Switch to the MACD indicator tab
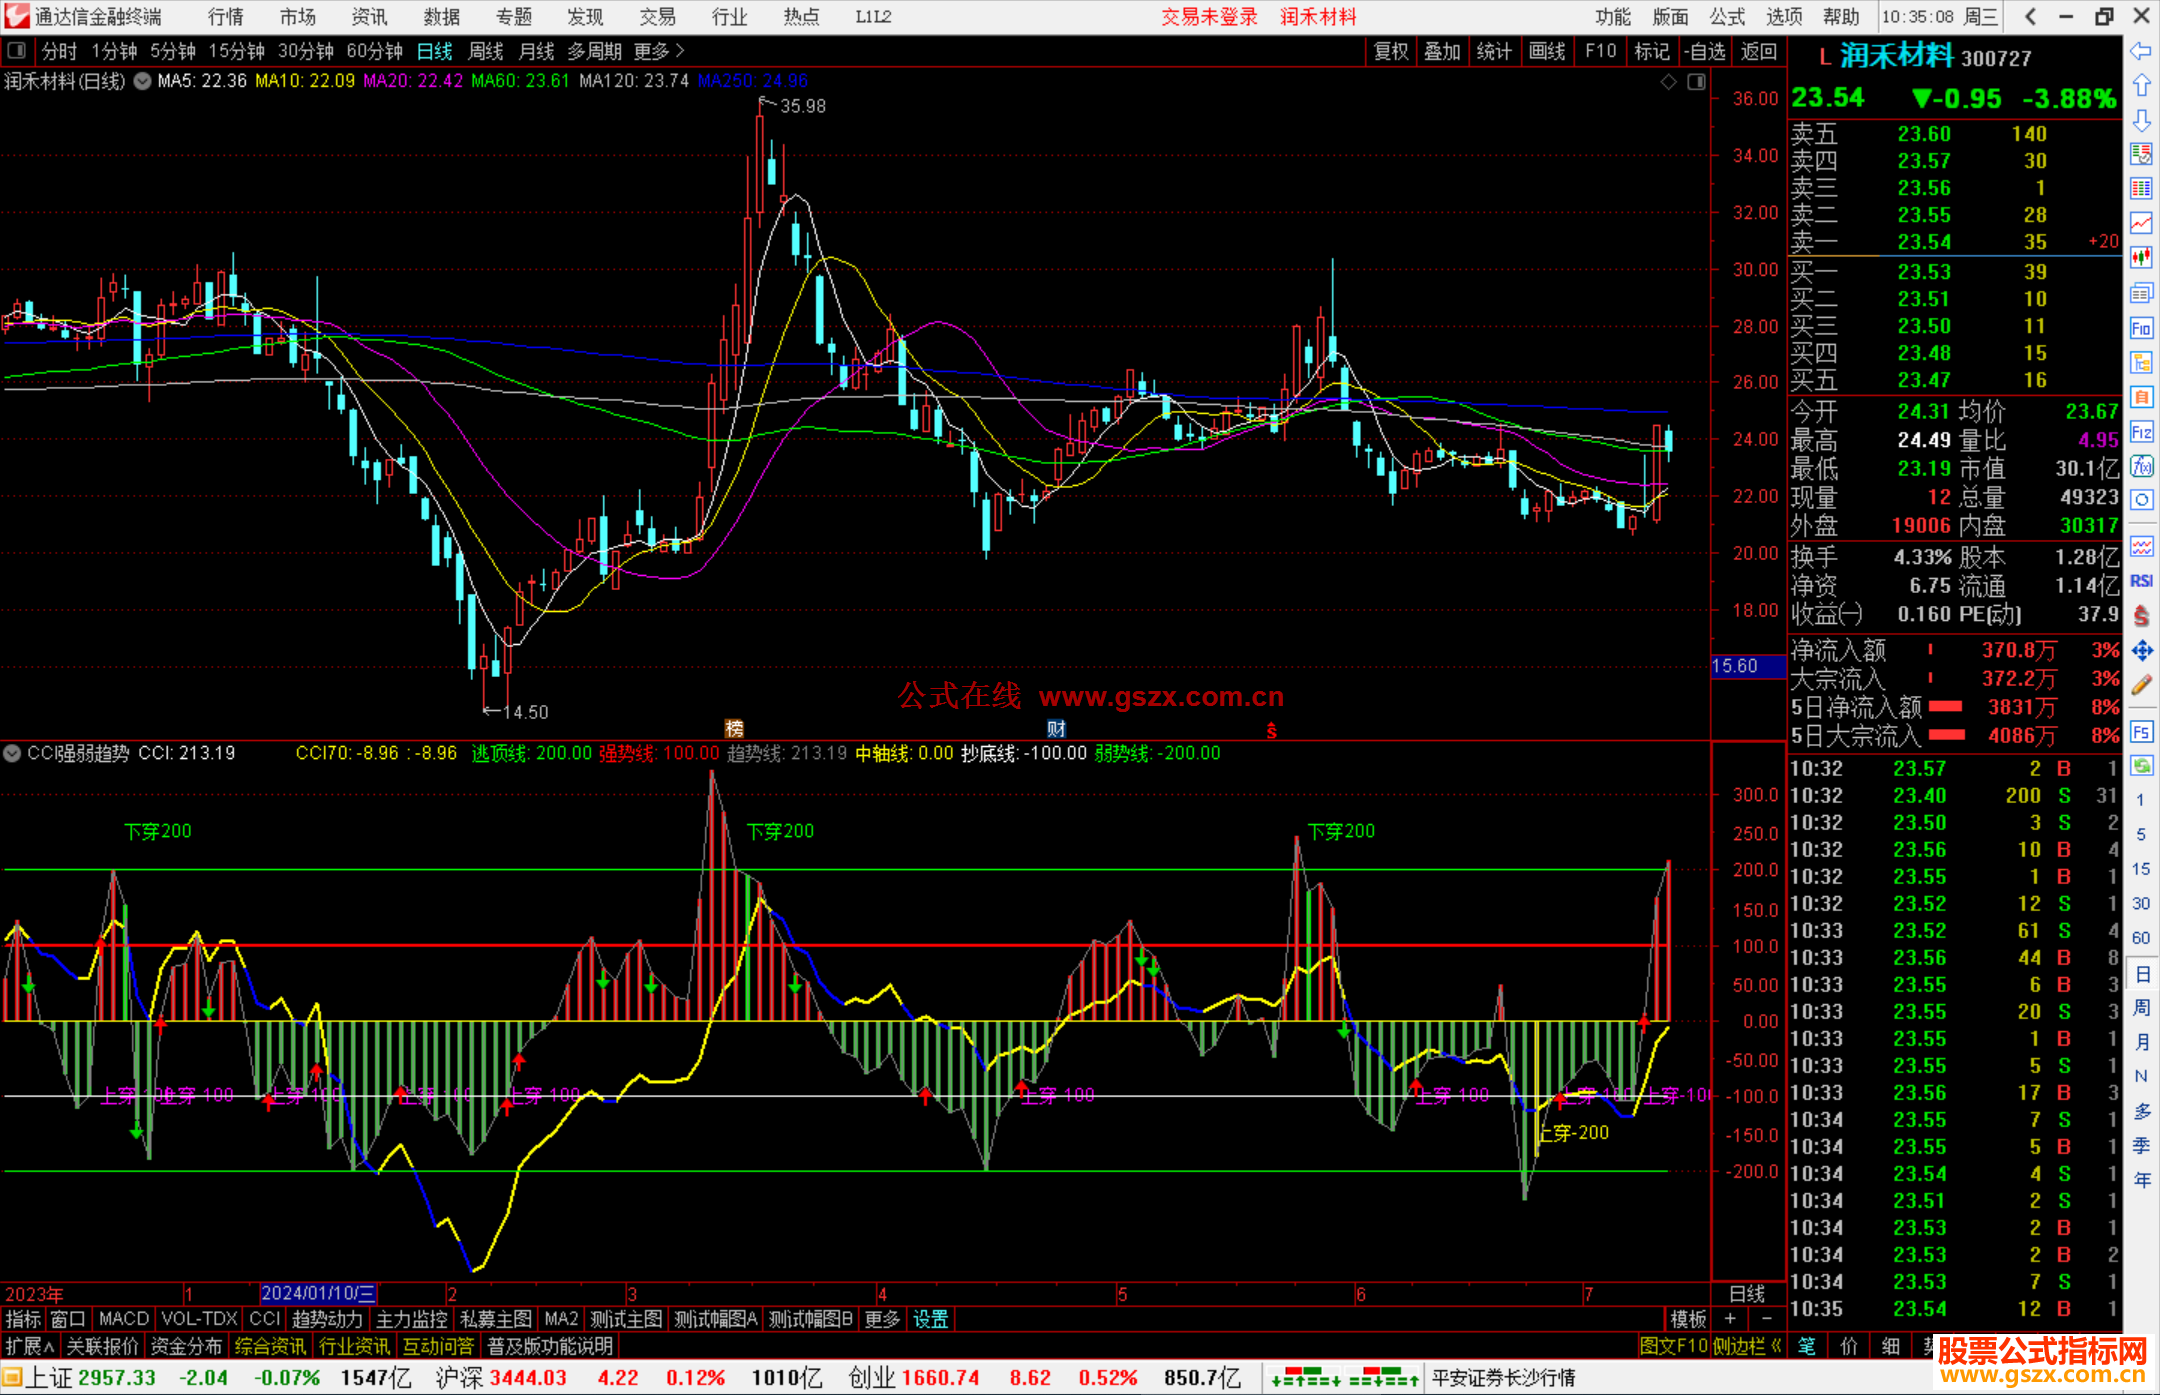 [124, 1319]
